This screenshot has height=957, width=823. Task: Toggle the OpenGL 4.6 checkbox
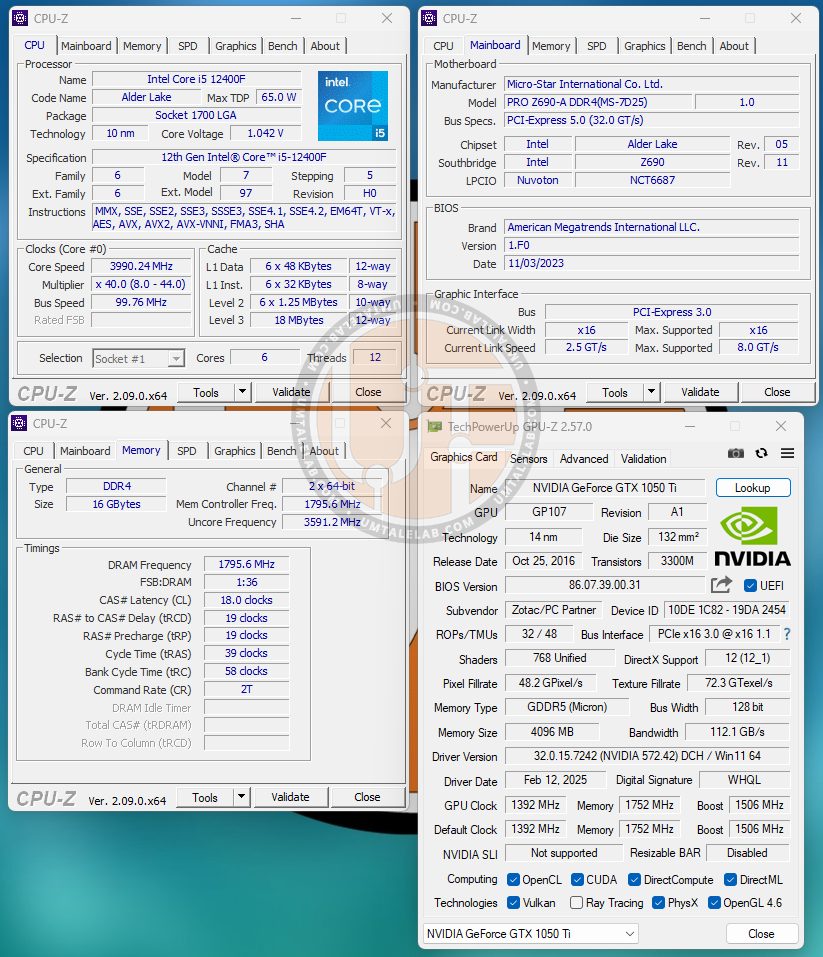tap(714, 903)
